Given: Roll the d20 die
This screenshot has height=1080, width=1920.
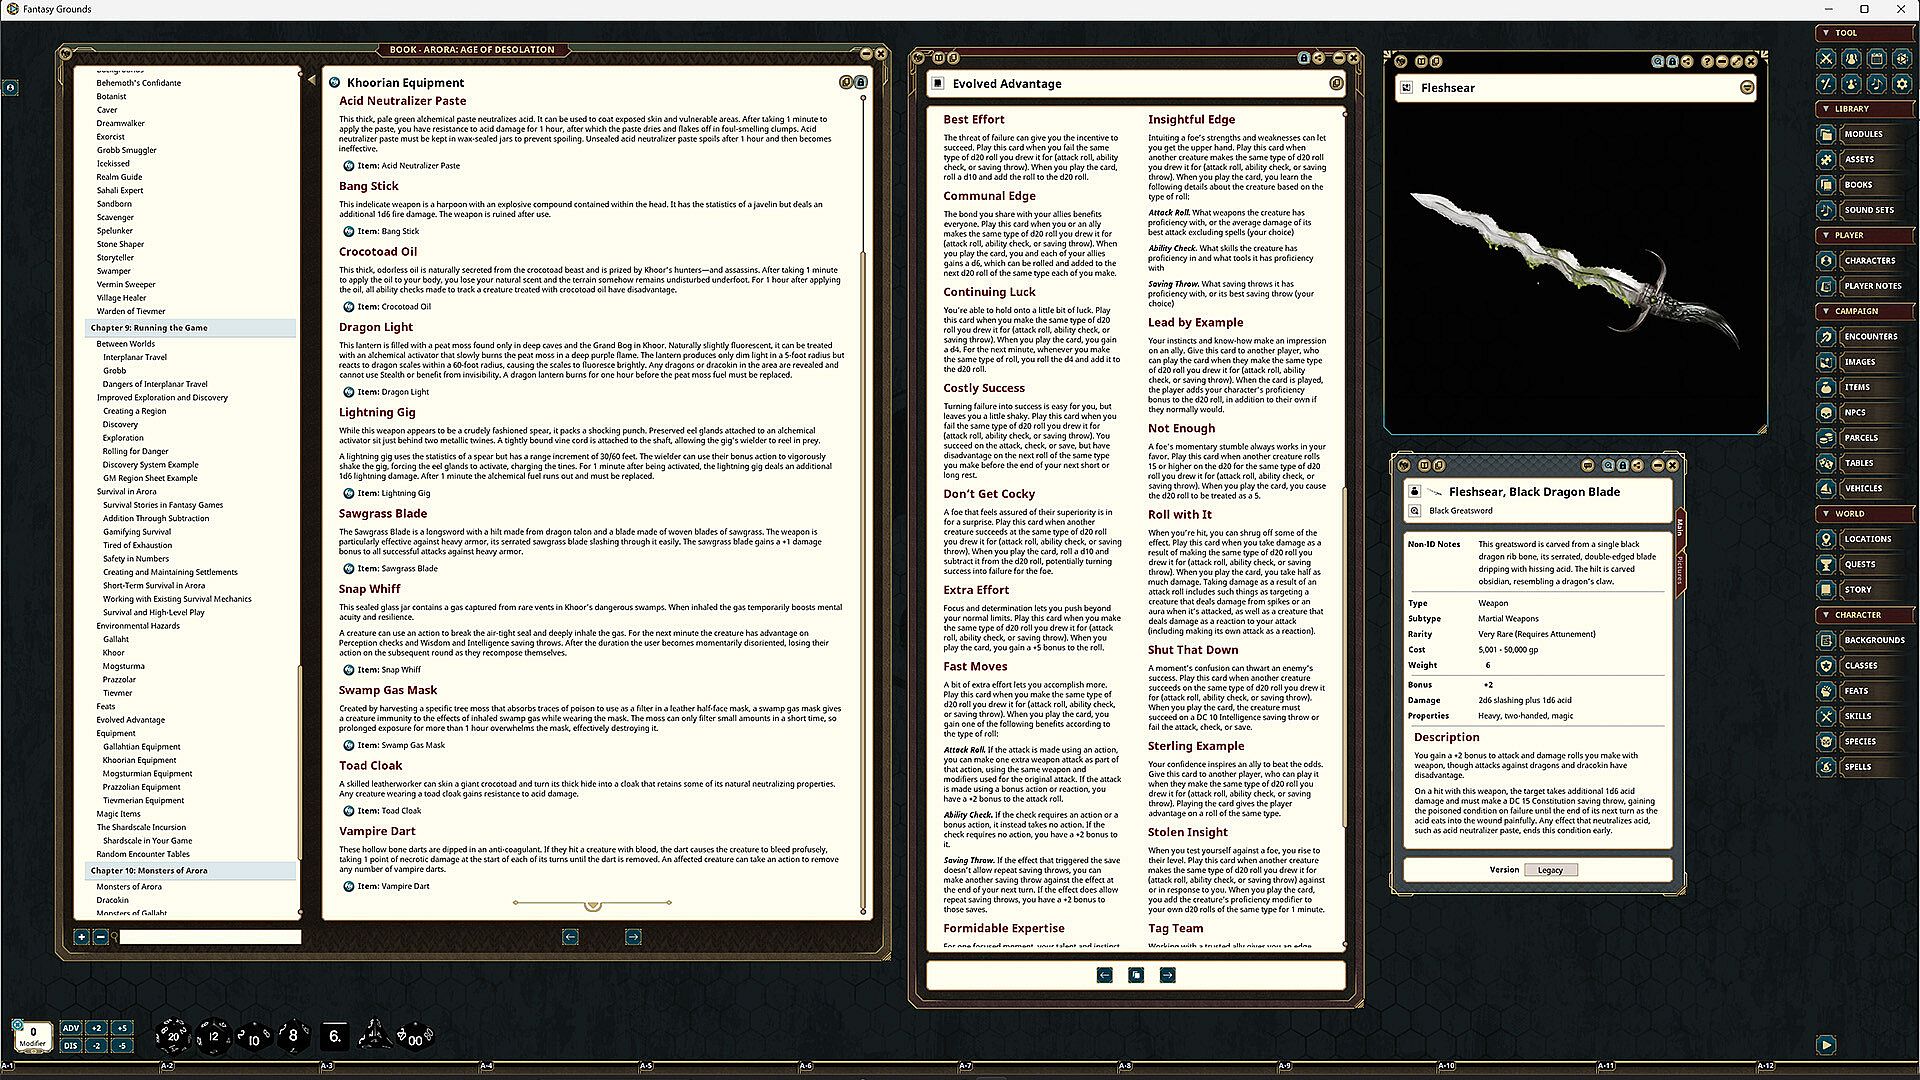Looking at the screenshot, I should (x=172, y=1037).
